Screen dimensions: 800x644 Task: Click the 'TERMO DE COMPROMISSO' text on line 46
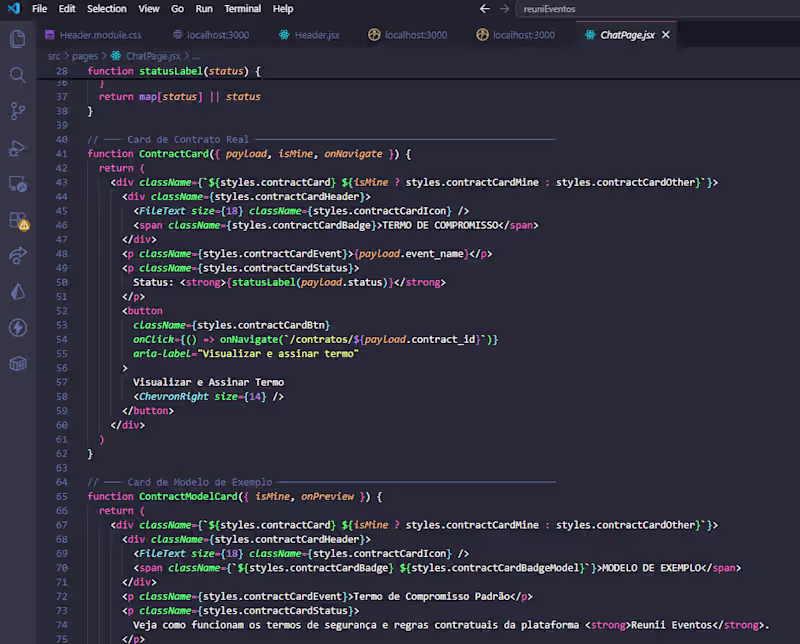click(440, 225)
